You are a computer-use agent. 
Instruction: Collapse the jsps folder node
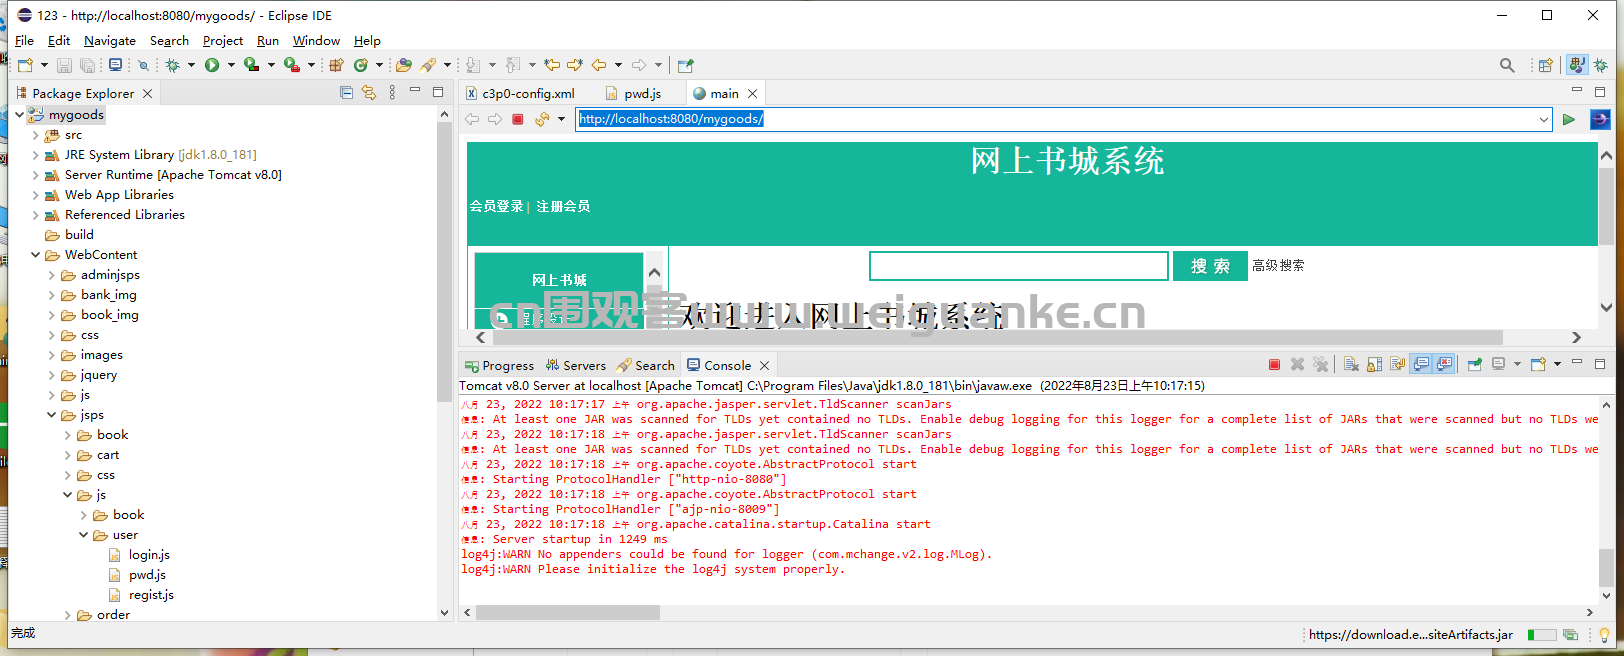click(x=52, y=415)
